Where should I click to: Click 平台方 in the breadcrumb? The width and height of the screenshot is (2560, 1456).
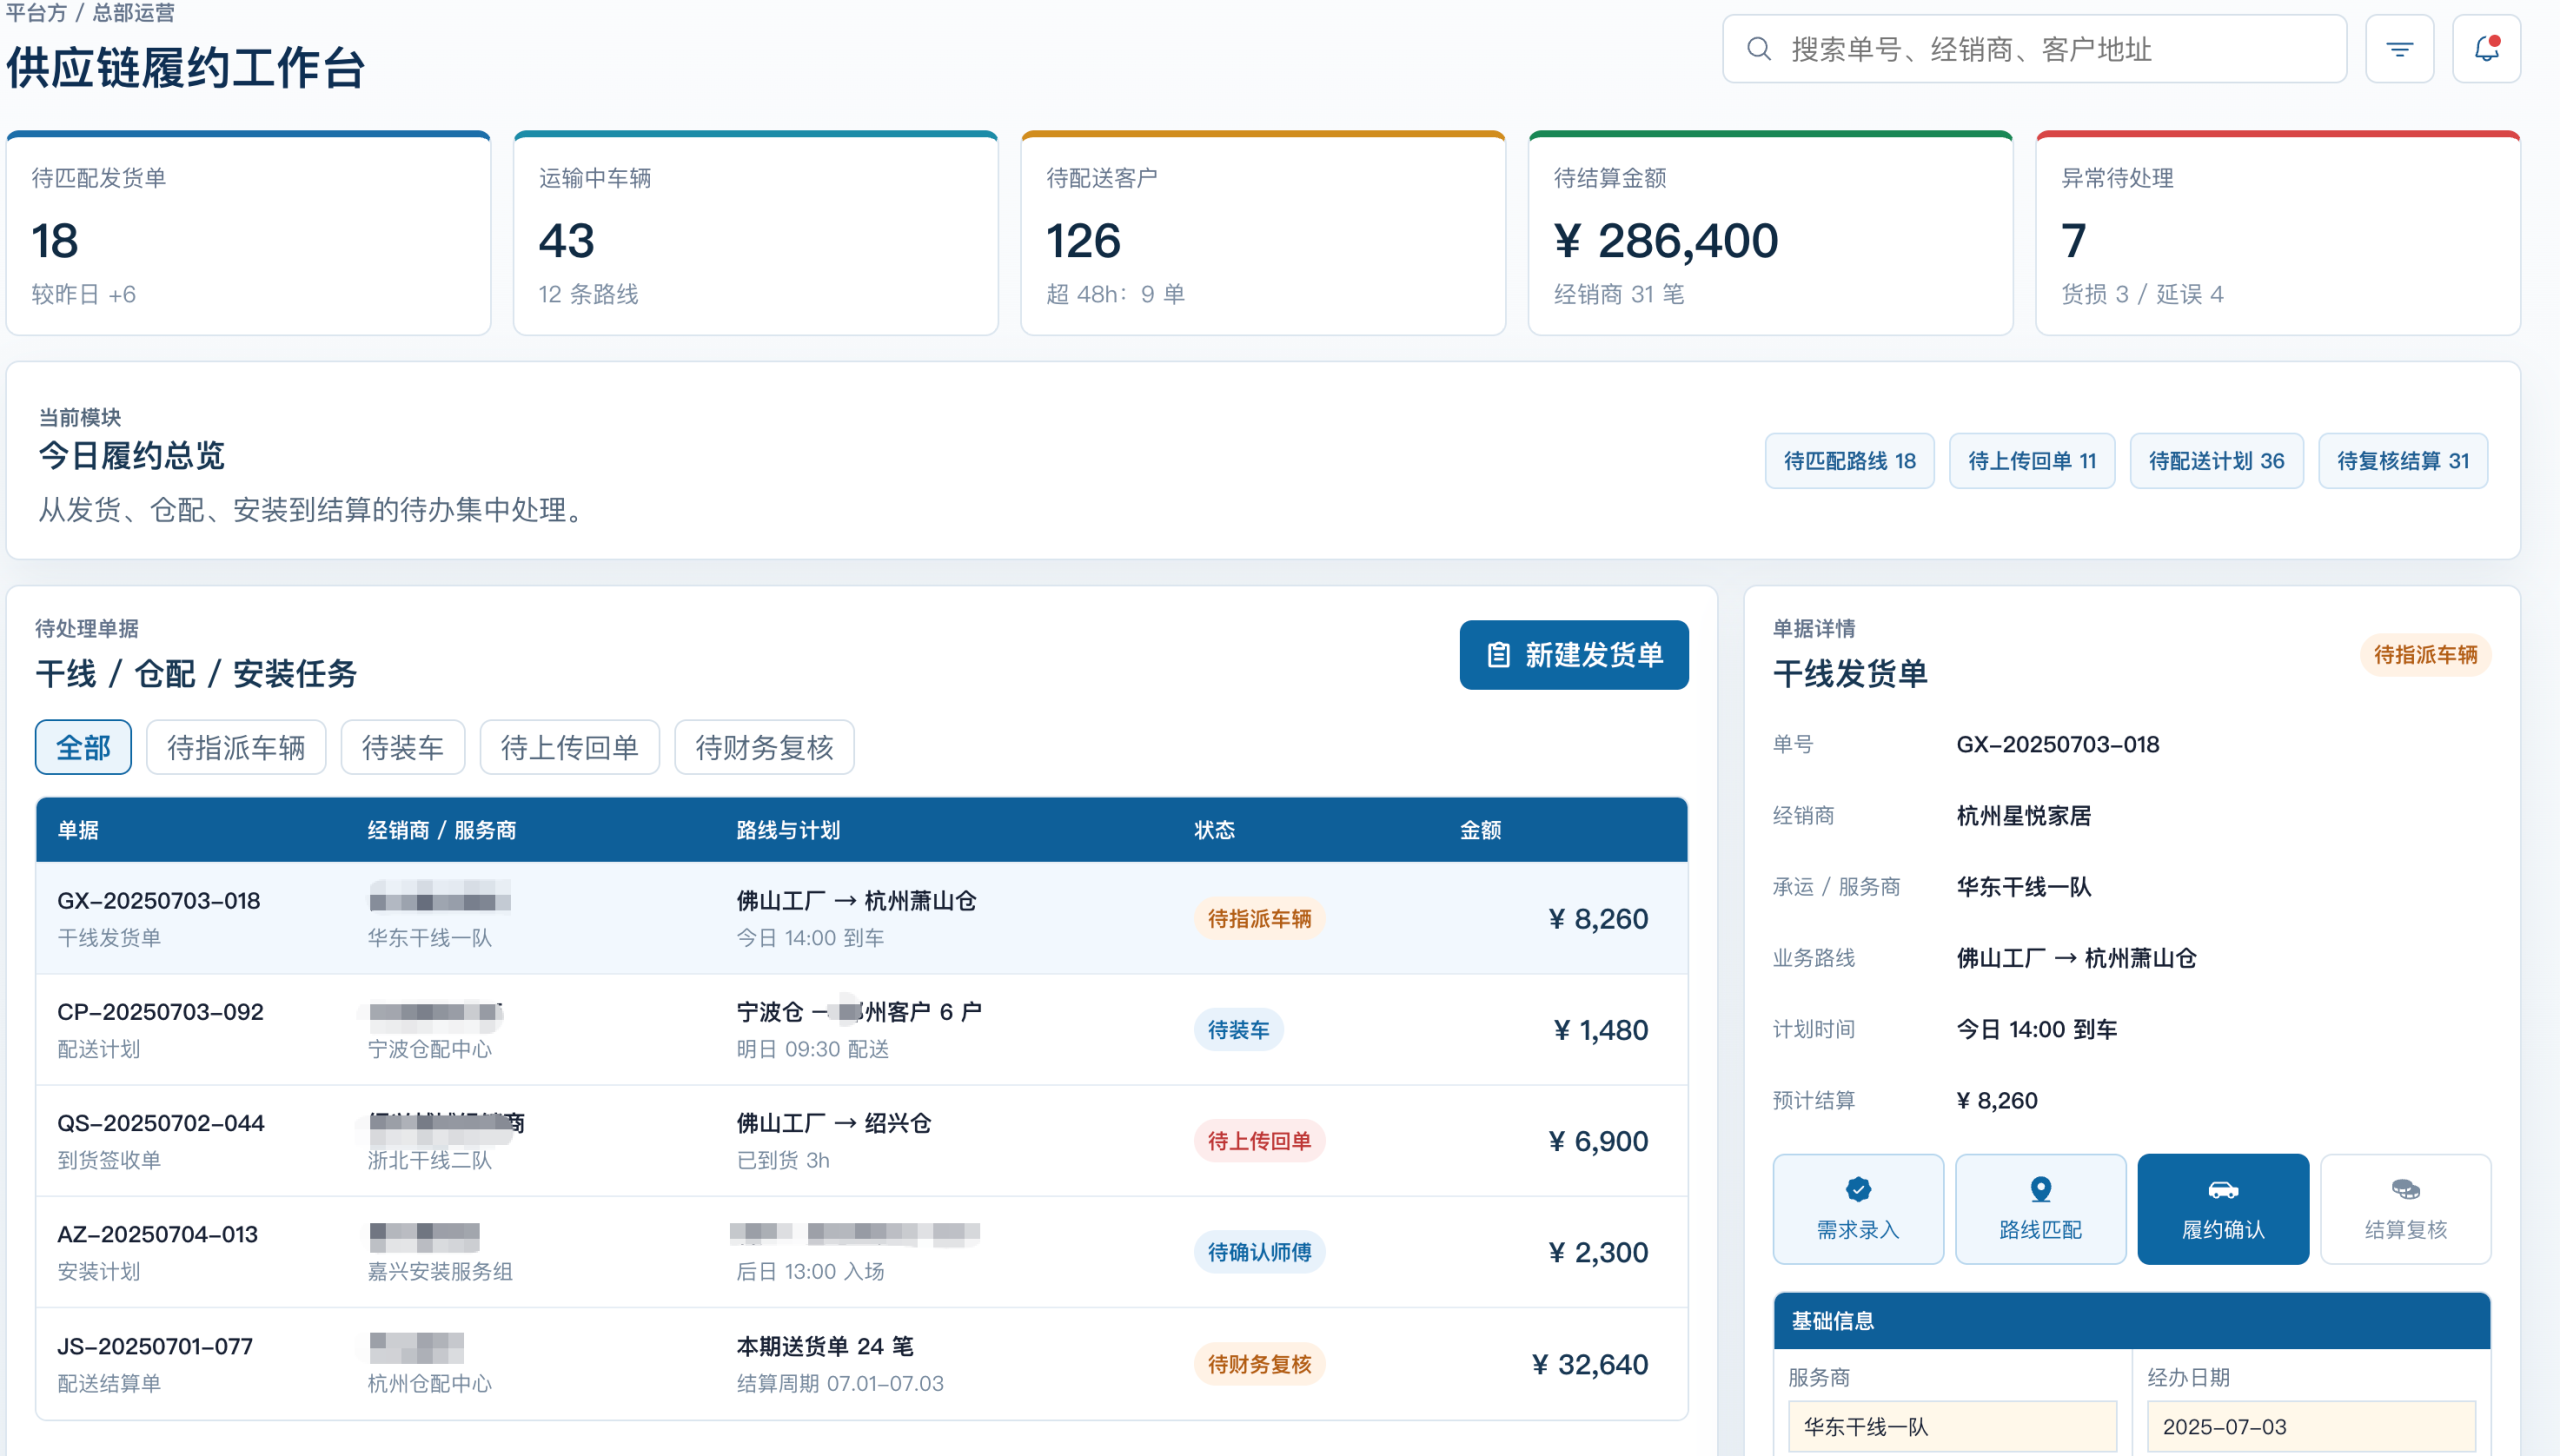click(x=36, y=13)
